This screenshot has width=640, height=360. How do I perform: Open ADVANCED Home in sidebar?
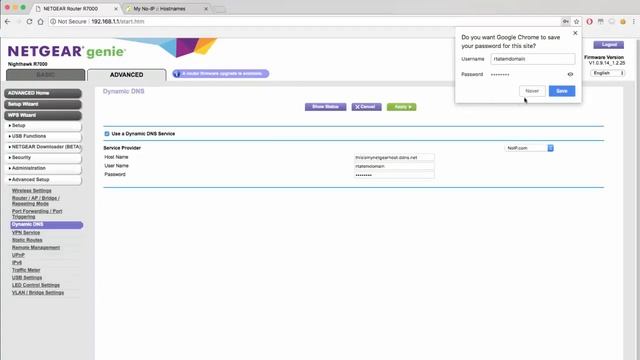[x=43, y=93]
